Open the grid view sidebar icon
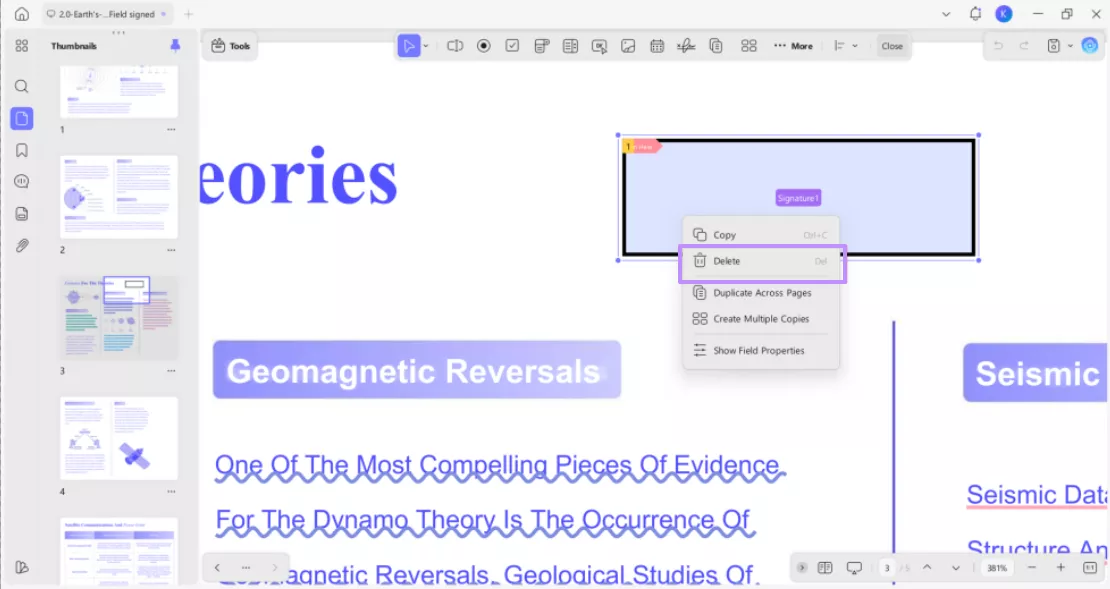This screenshot has height=589, width=1110. [x=22, y=46]
